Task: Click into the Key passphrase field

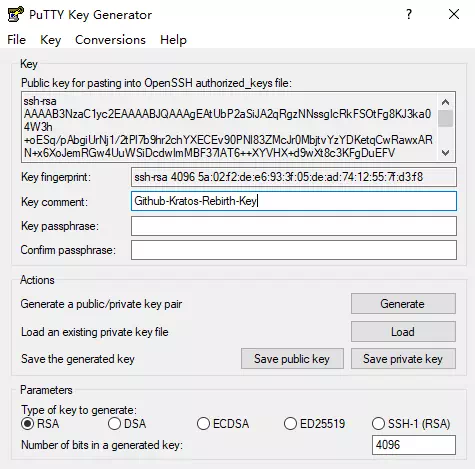Action: pos(294,226)
